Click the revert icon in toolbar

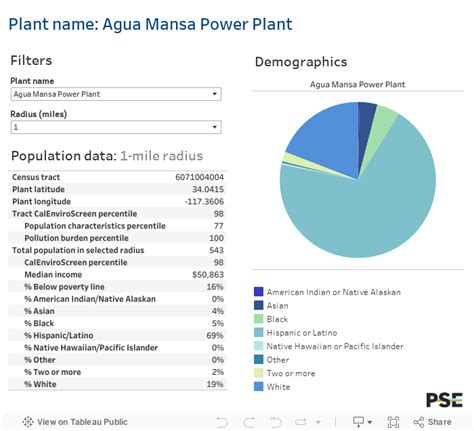(275, 422)
